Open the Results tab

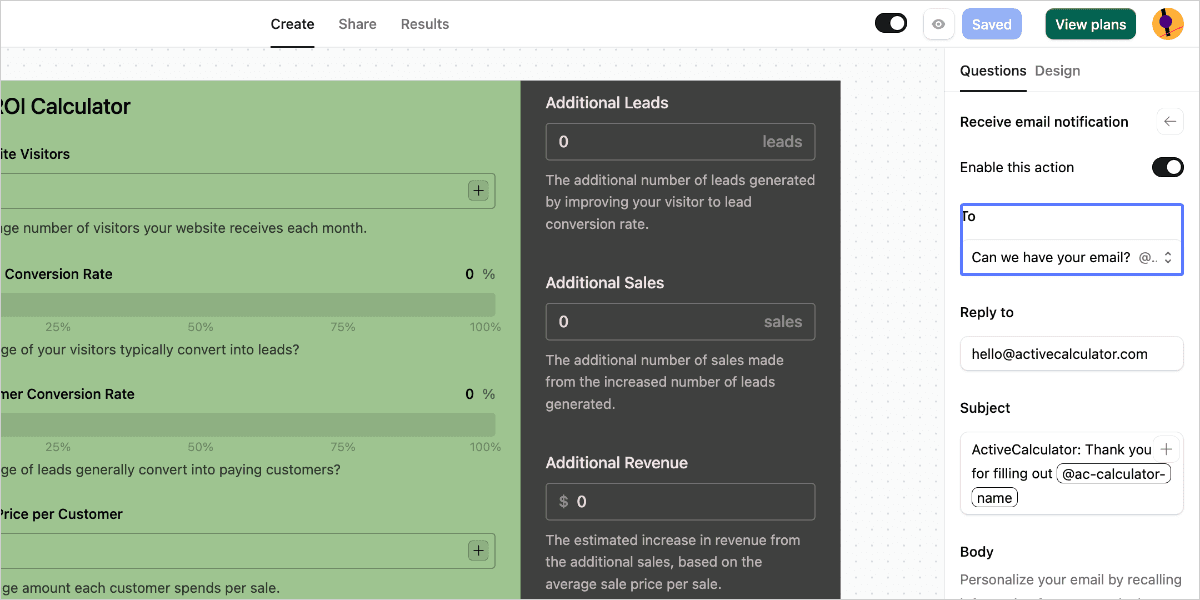(x=425, y=24)
